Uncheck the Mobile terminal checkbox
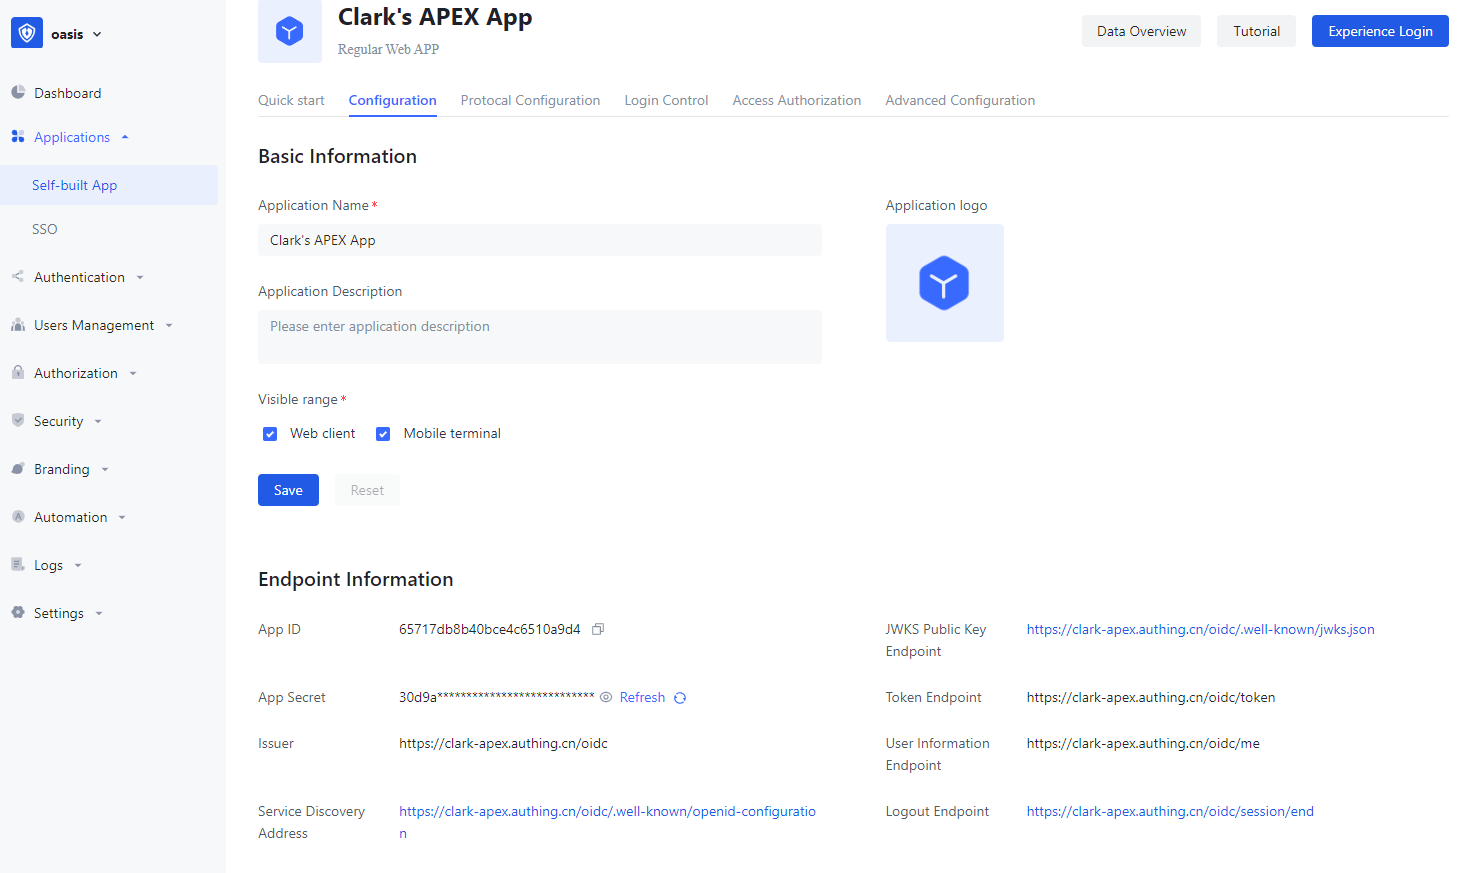Screen dimensions: 1465x873 click(x=383, y=434)
